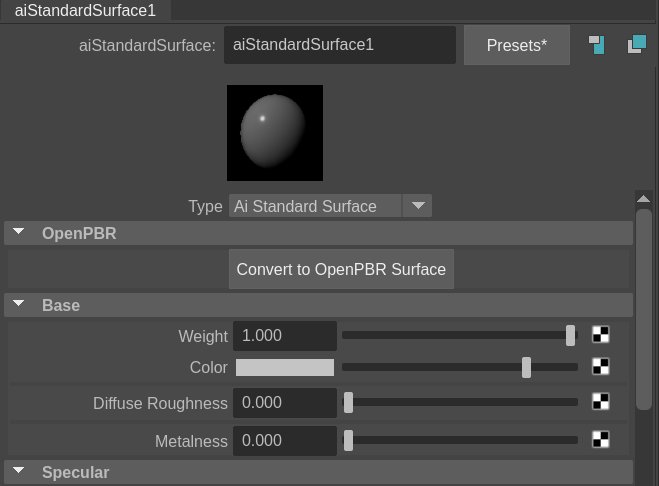This screenshot has width=659, height=486.
Task: Click the vertical scrollbar thumb
Action: [x=643, y=309]
